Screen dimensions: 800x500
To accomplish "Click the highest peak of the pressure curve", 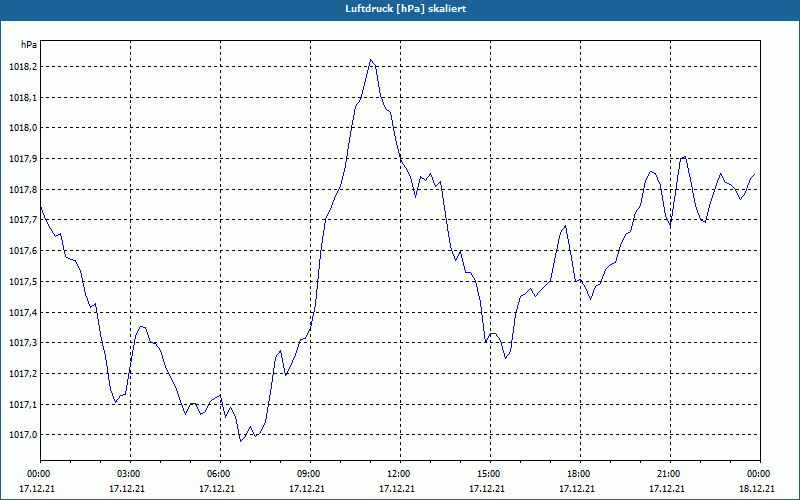I will coord(371,60).
